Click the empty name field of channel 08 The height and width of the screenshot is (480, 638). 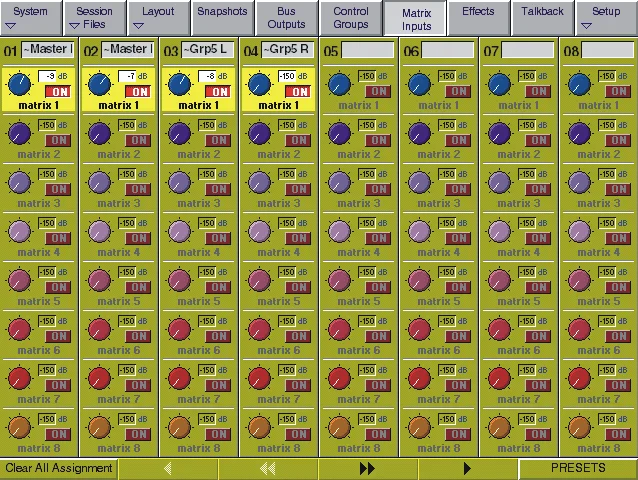coord(608,50)
